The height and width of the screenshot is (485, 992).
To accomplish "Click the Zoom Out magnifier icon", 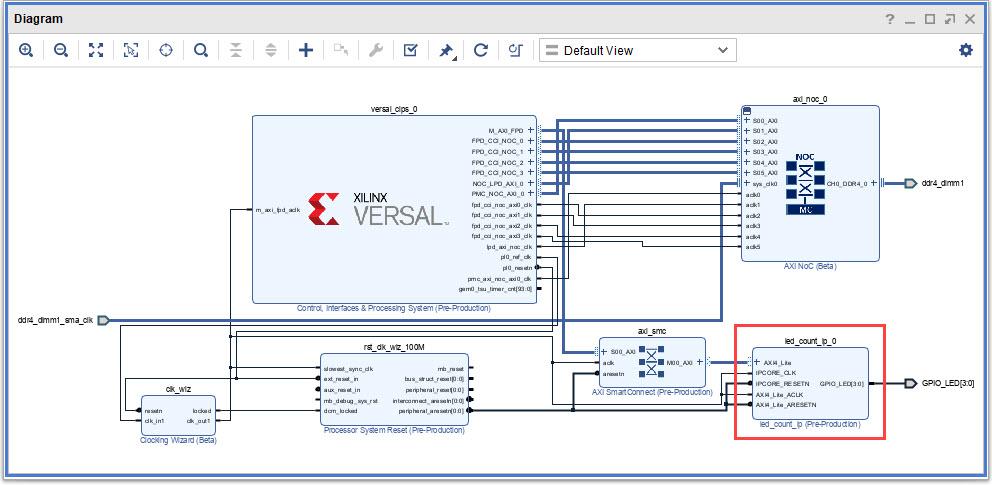I will (x=60, y=50).
